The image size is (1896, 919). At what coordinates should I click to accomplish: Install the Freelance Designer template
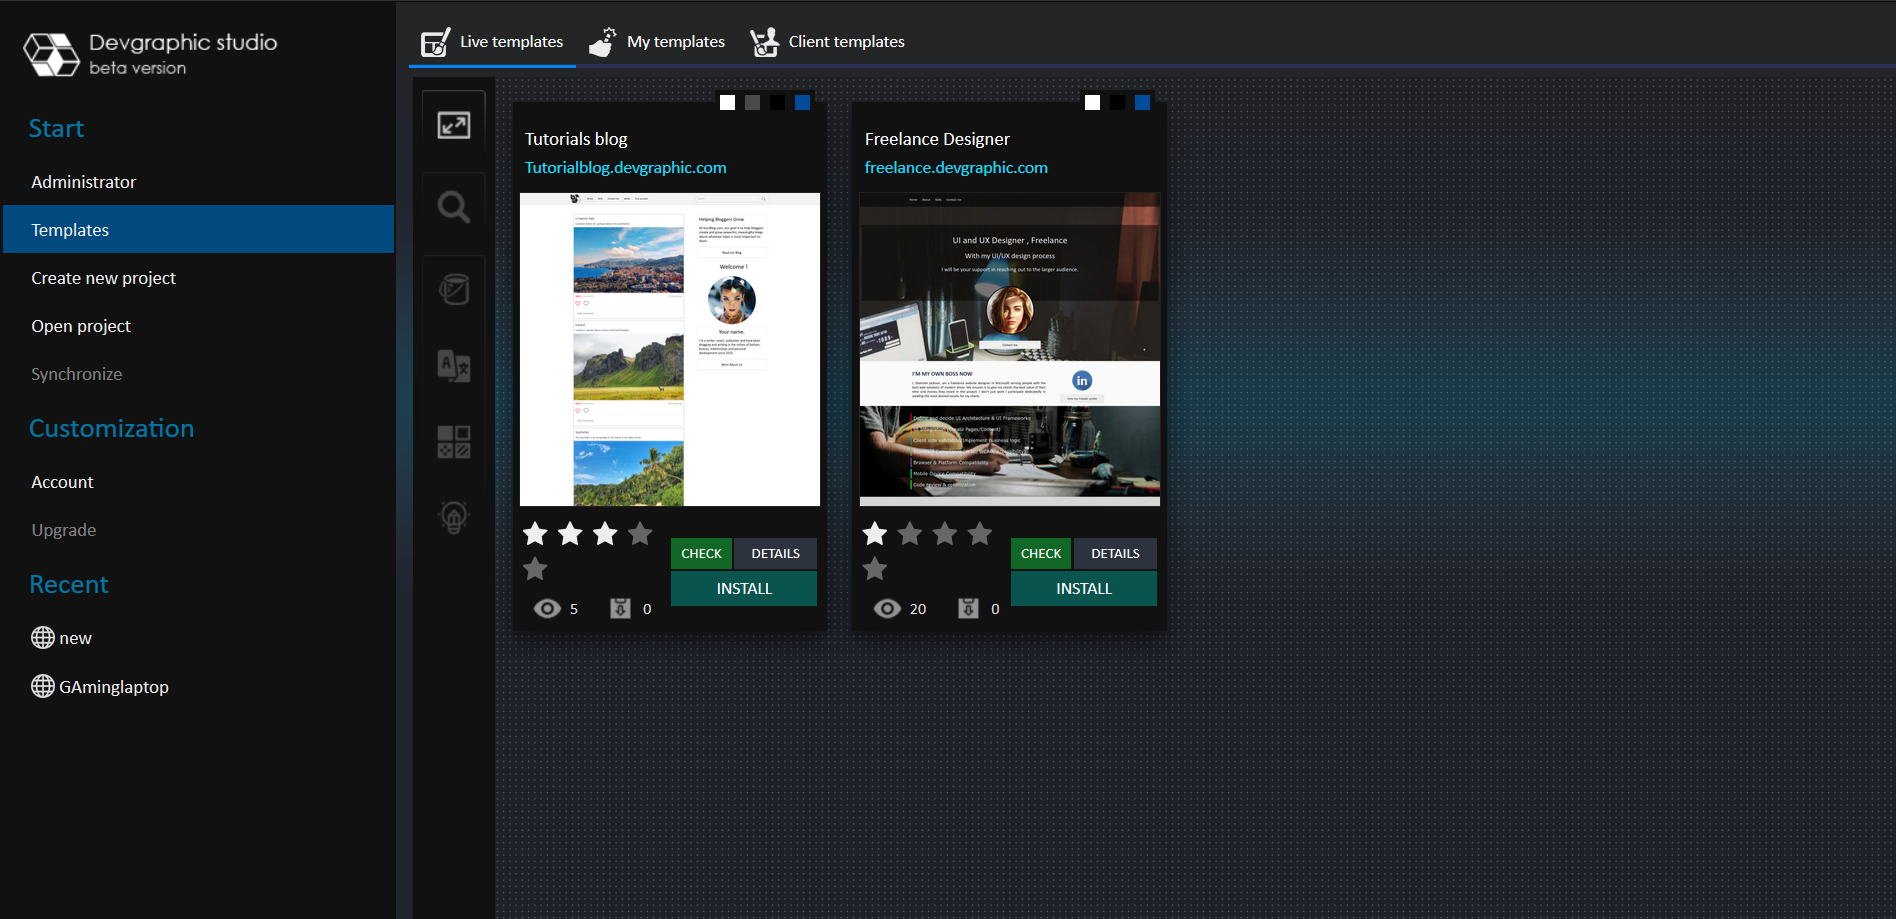pos(1084,588)
